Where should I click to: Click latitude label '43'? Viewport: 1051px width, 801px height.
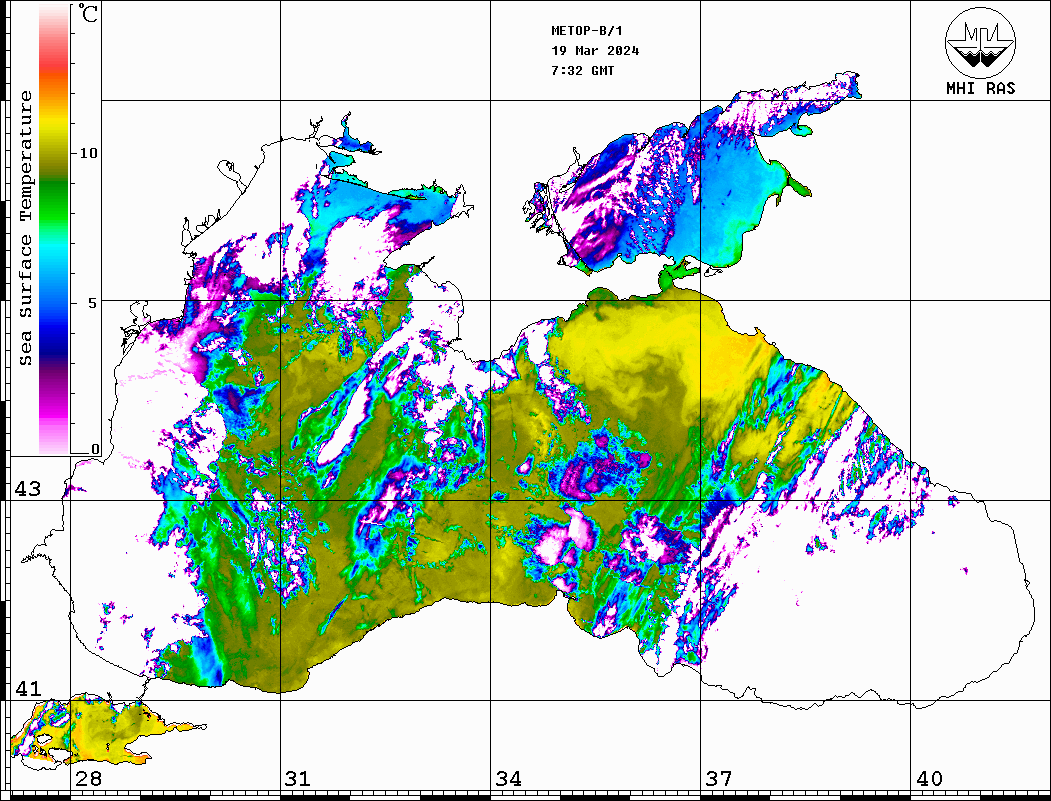[28, 489]
